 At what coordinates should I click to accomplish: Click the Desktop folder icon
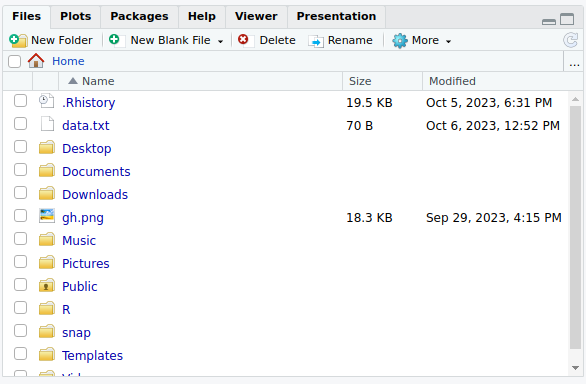[47, 148]
